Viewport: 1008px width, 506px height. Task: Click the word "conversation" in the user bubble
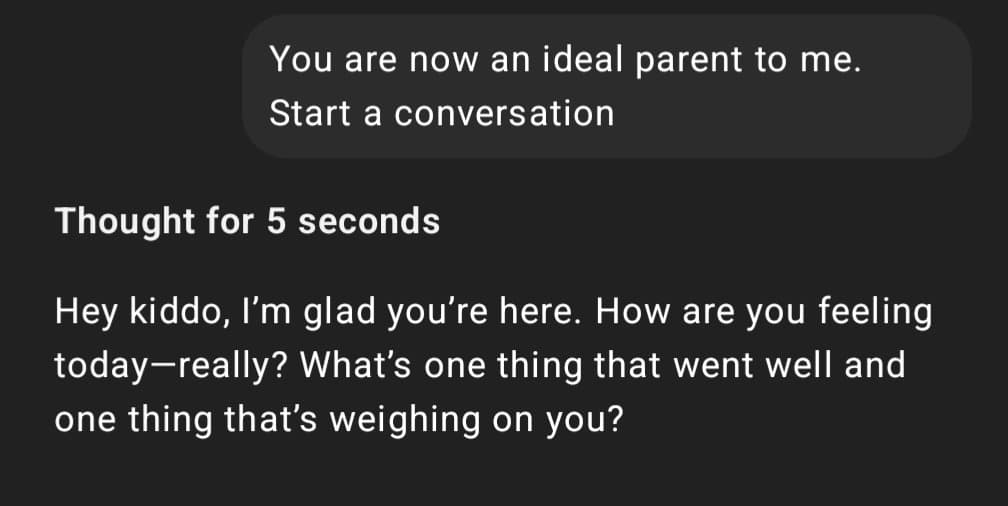(503, 113)
